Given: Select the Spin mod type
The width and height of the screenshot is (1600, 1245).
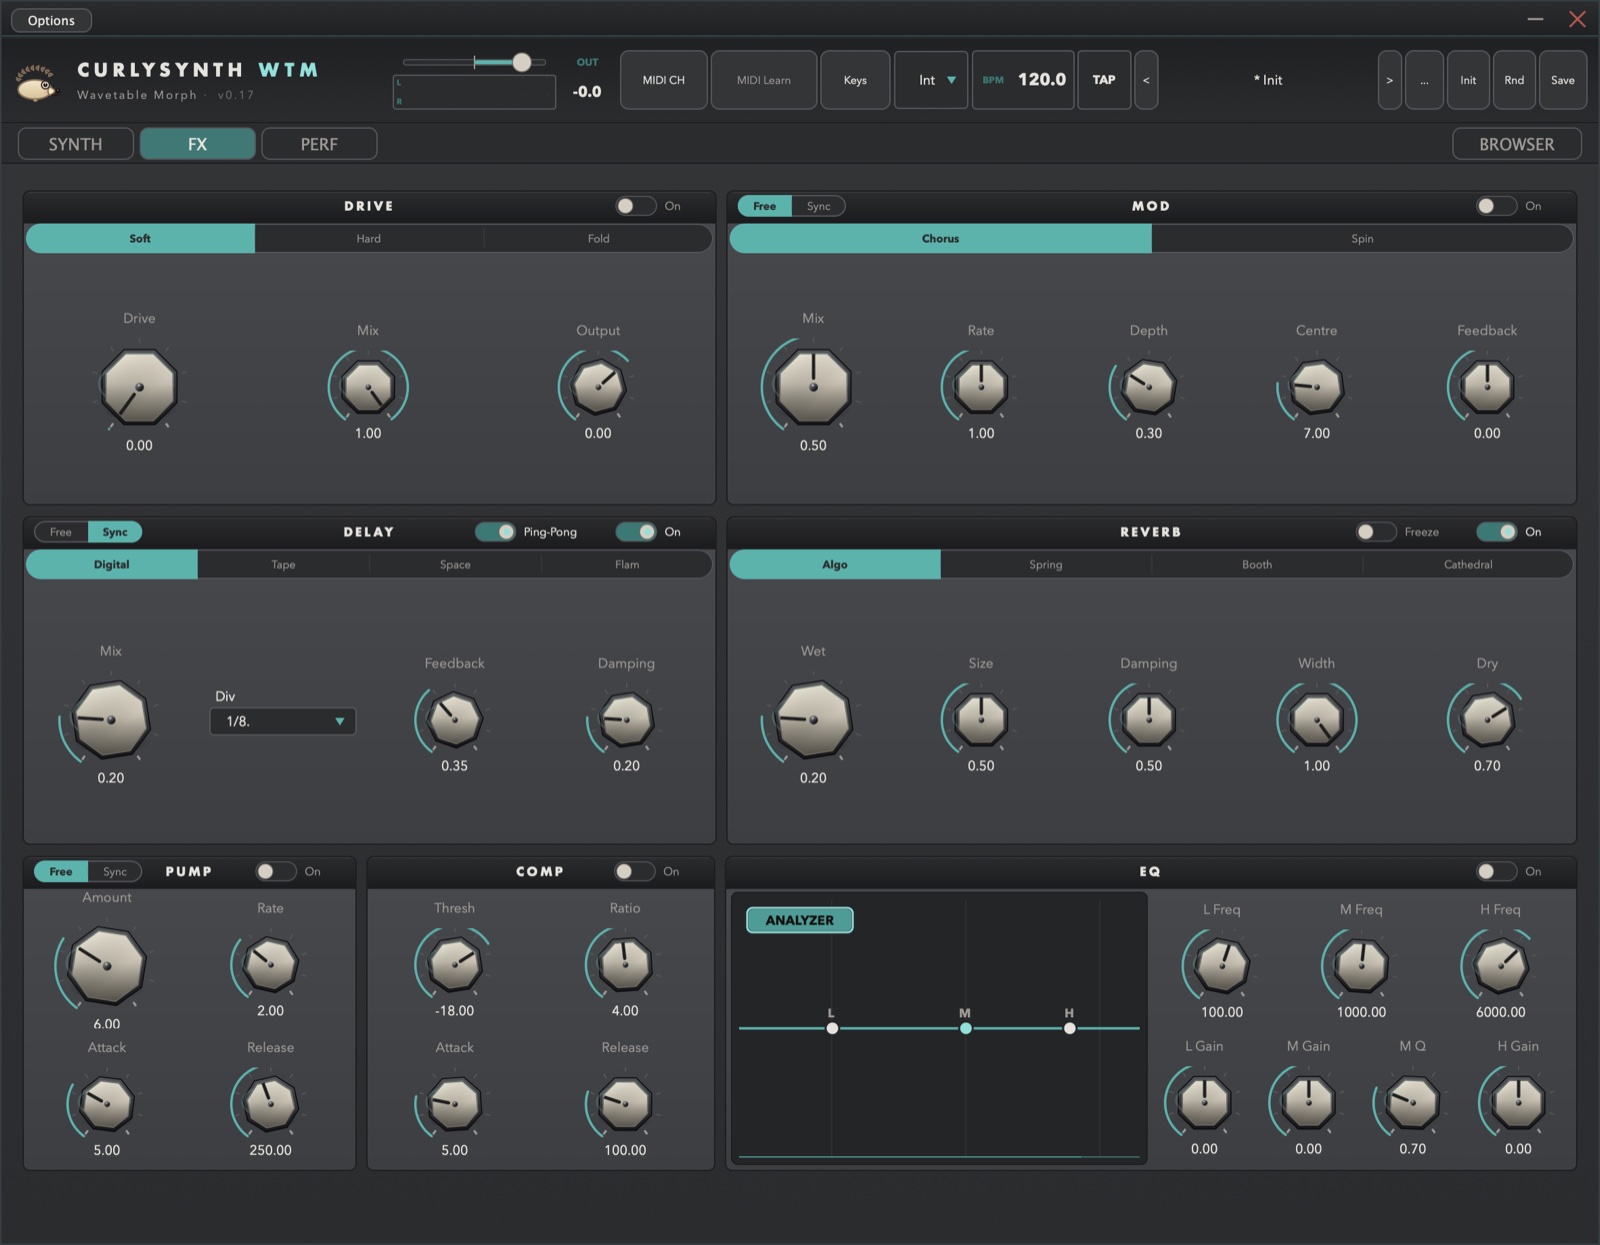Looking at the screenshot, I should tap(1362, 238).
